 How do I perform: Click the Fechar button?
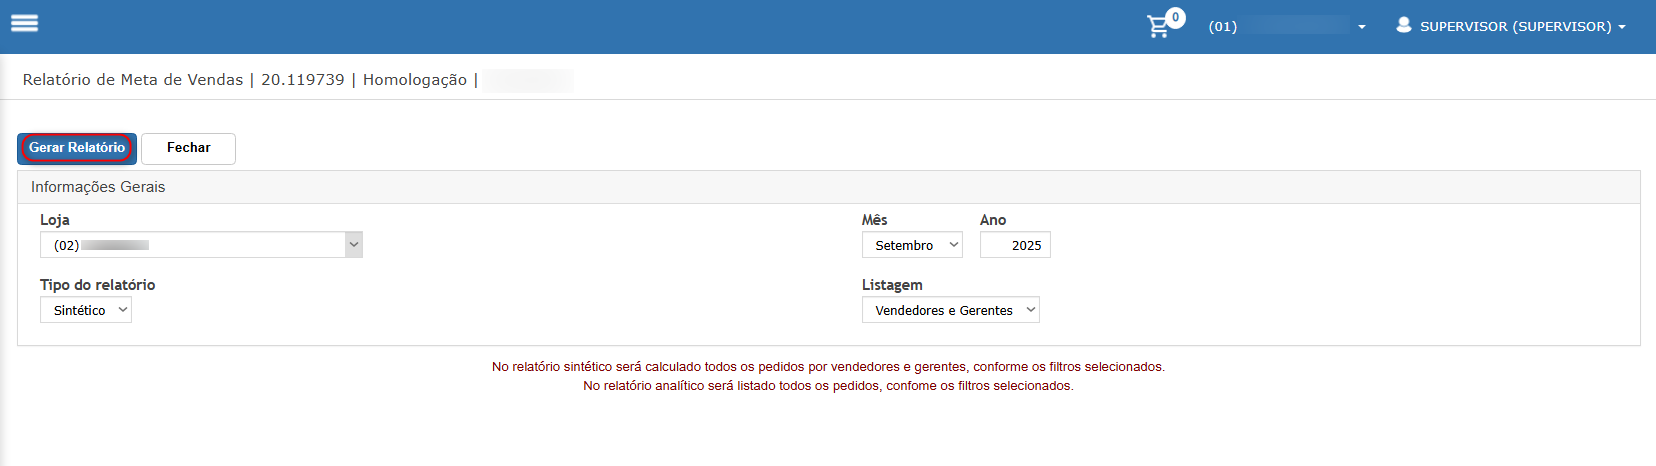[188, 148]
